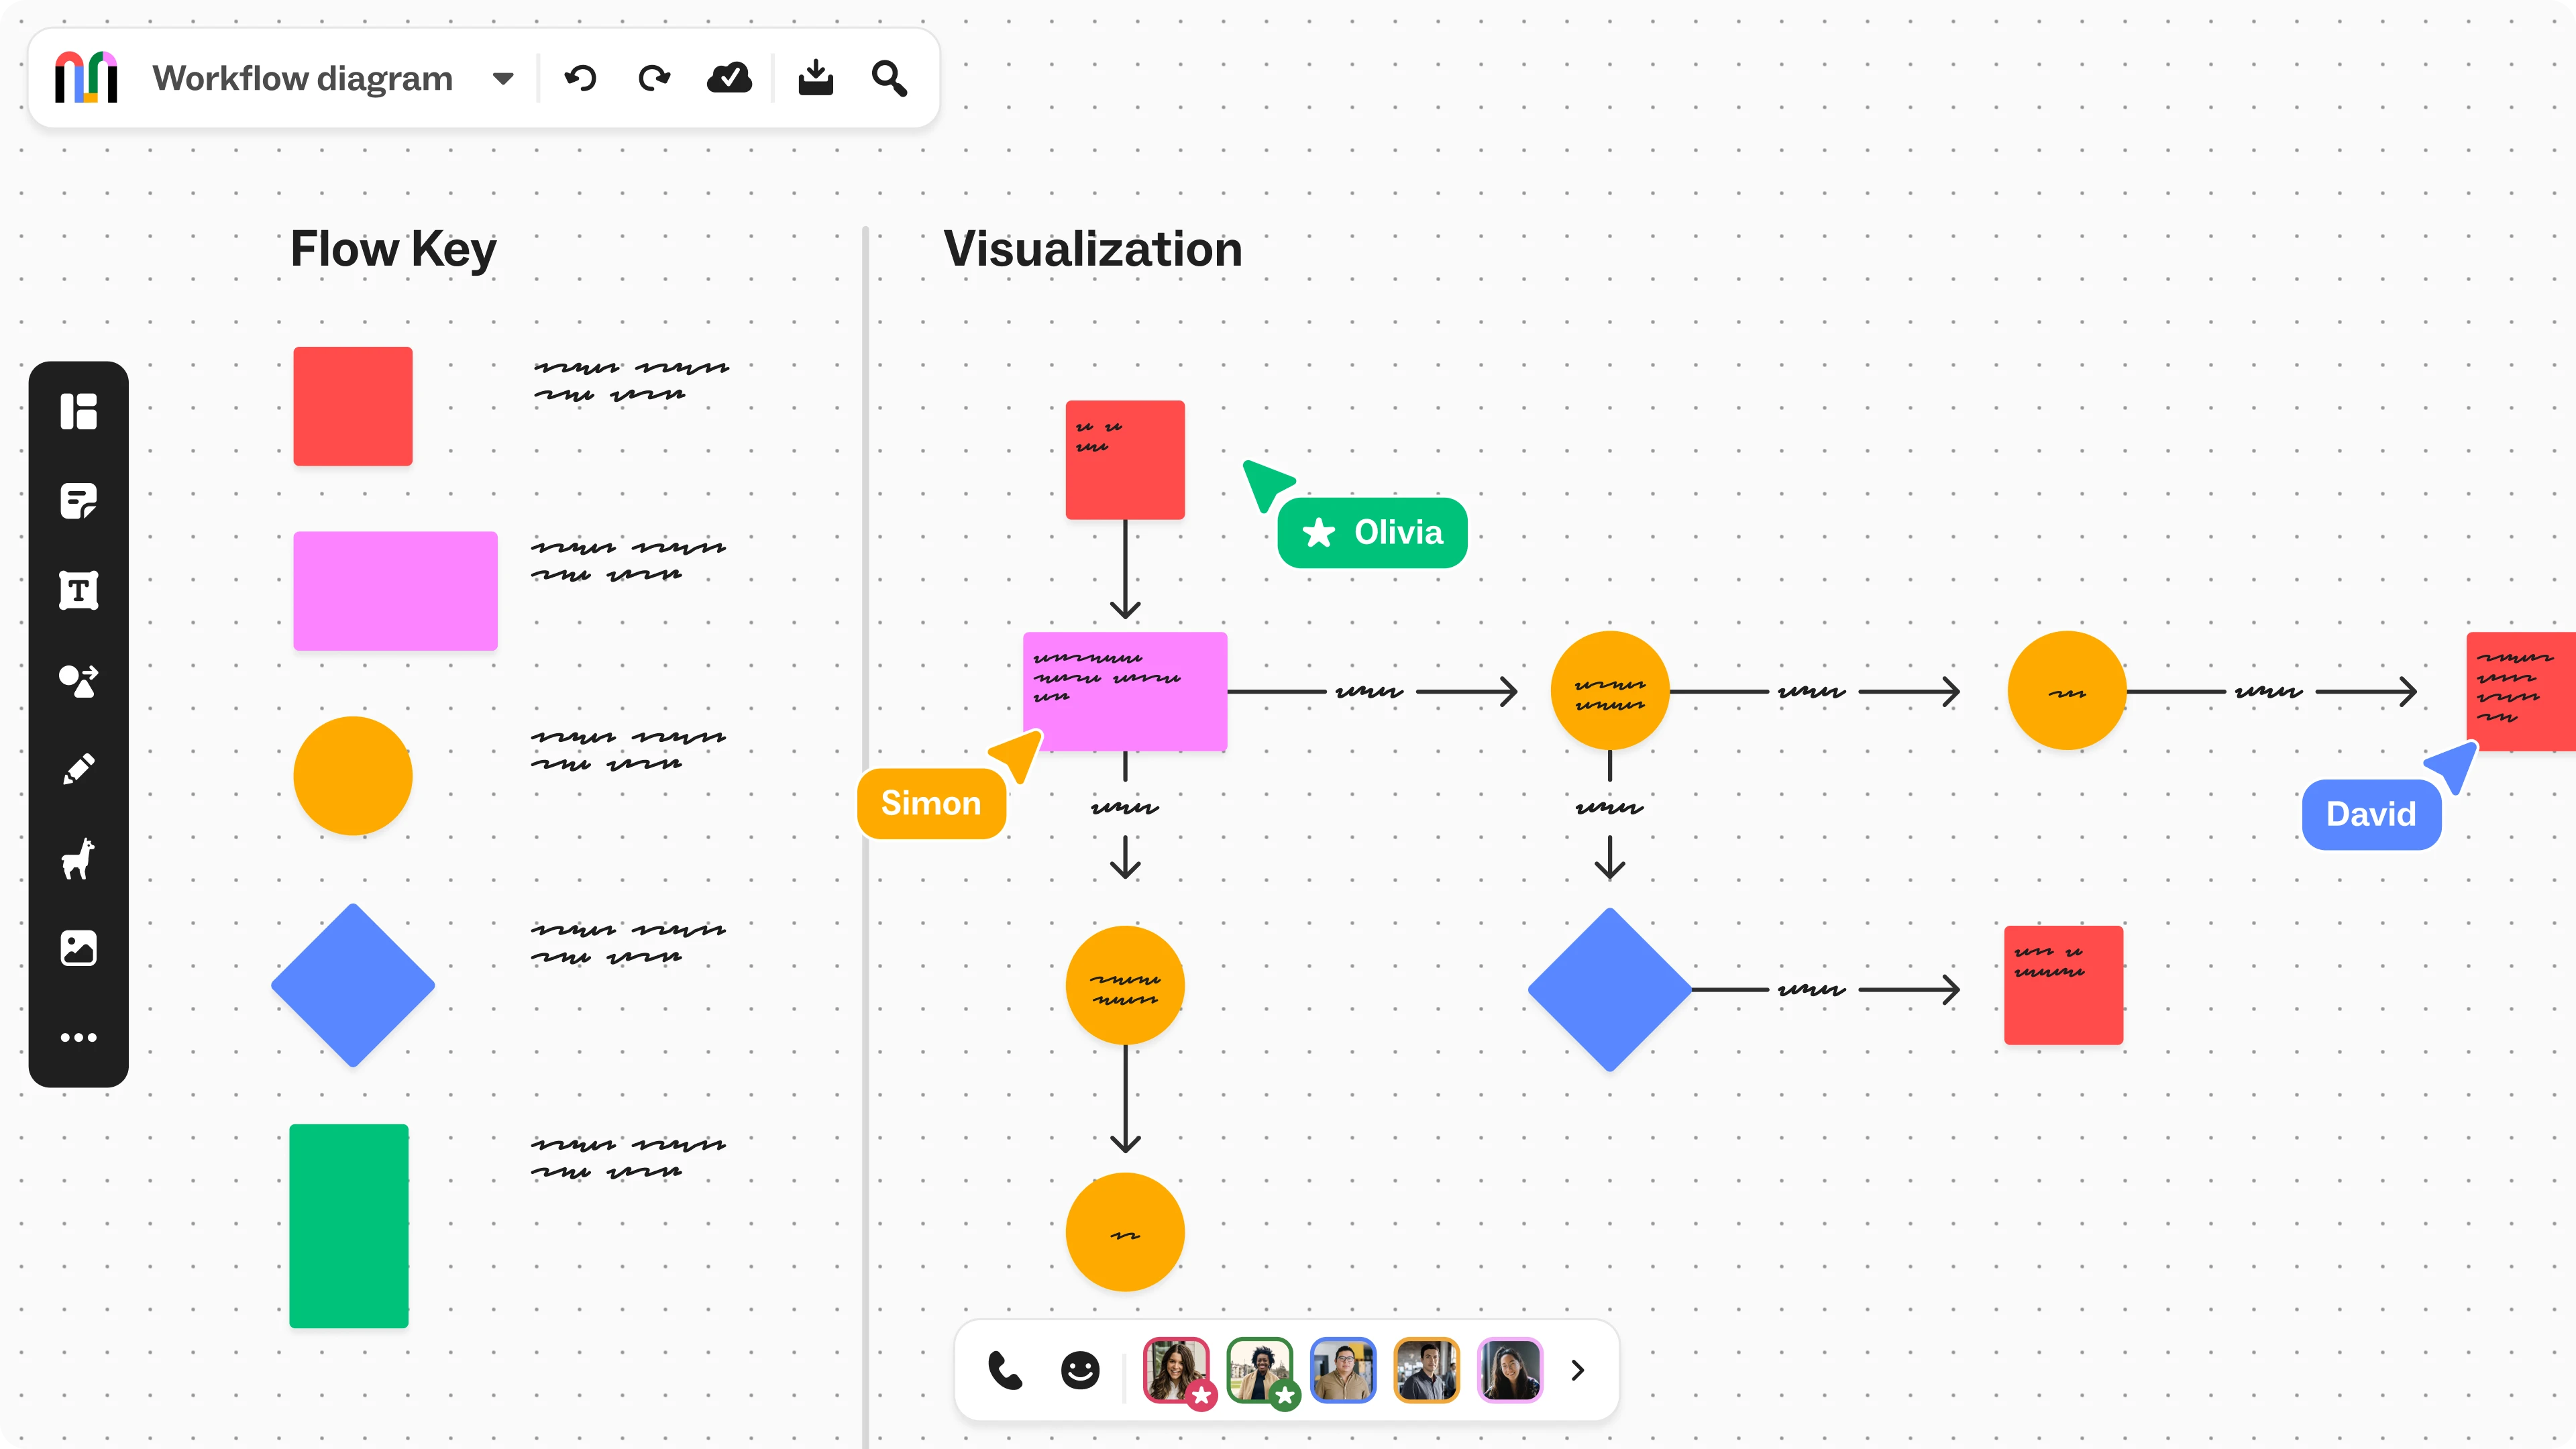Activate the search magnifier tool
2576x1449 pixels.
[x=889, y=78]
